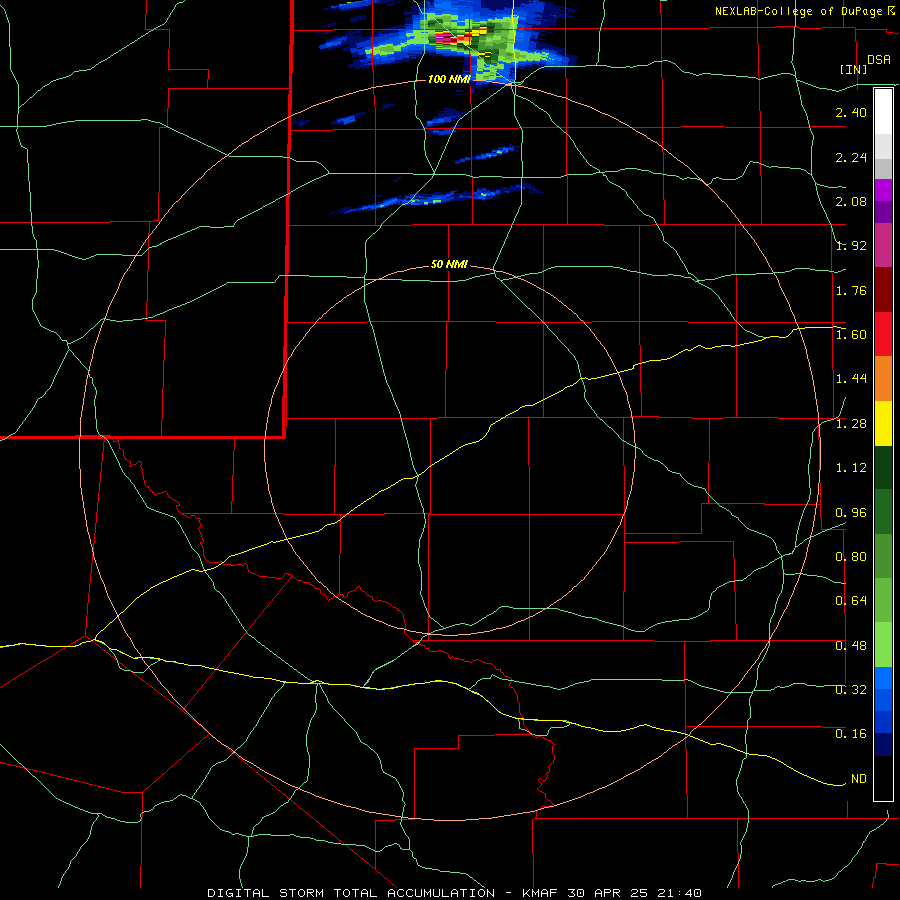Click the DSA product label

click(879, 60)
